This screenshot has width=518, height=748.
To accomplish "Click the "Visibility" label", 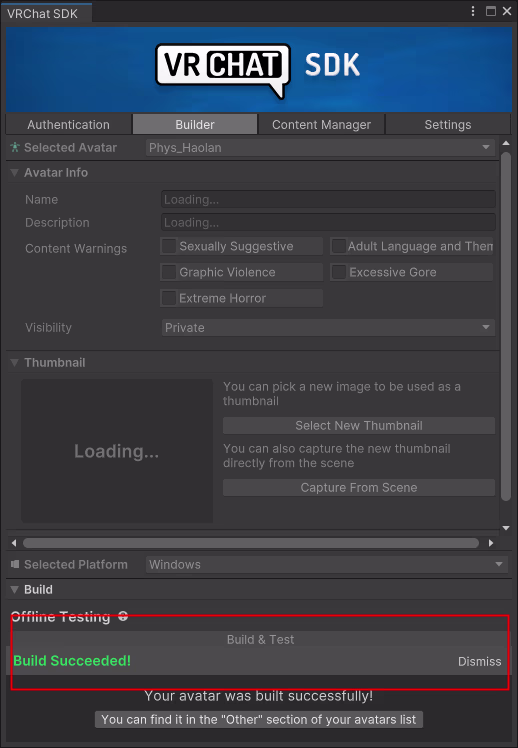I will coord(48,327).
